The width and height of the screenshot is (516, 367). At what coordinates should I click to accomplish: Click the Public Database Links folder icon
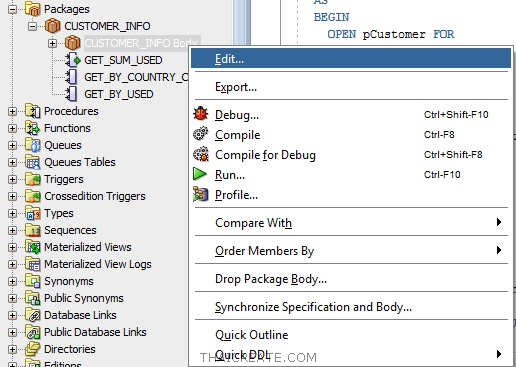(33, 332)
